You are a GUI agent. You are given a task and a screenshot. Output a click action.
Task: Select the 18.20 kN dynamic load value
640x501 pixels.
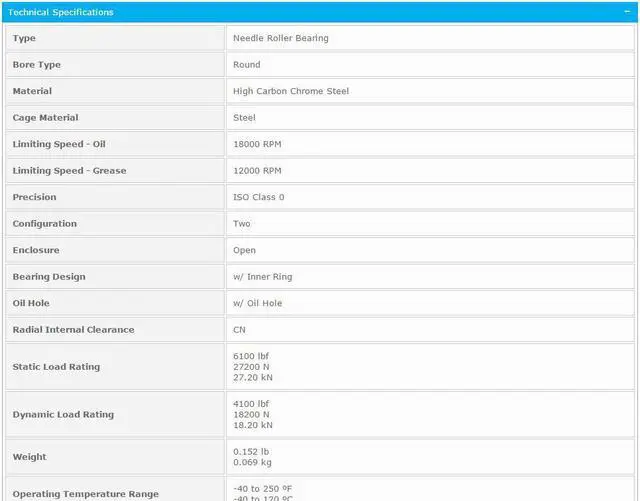tap(254, 425)
